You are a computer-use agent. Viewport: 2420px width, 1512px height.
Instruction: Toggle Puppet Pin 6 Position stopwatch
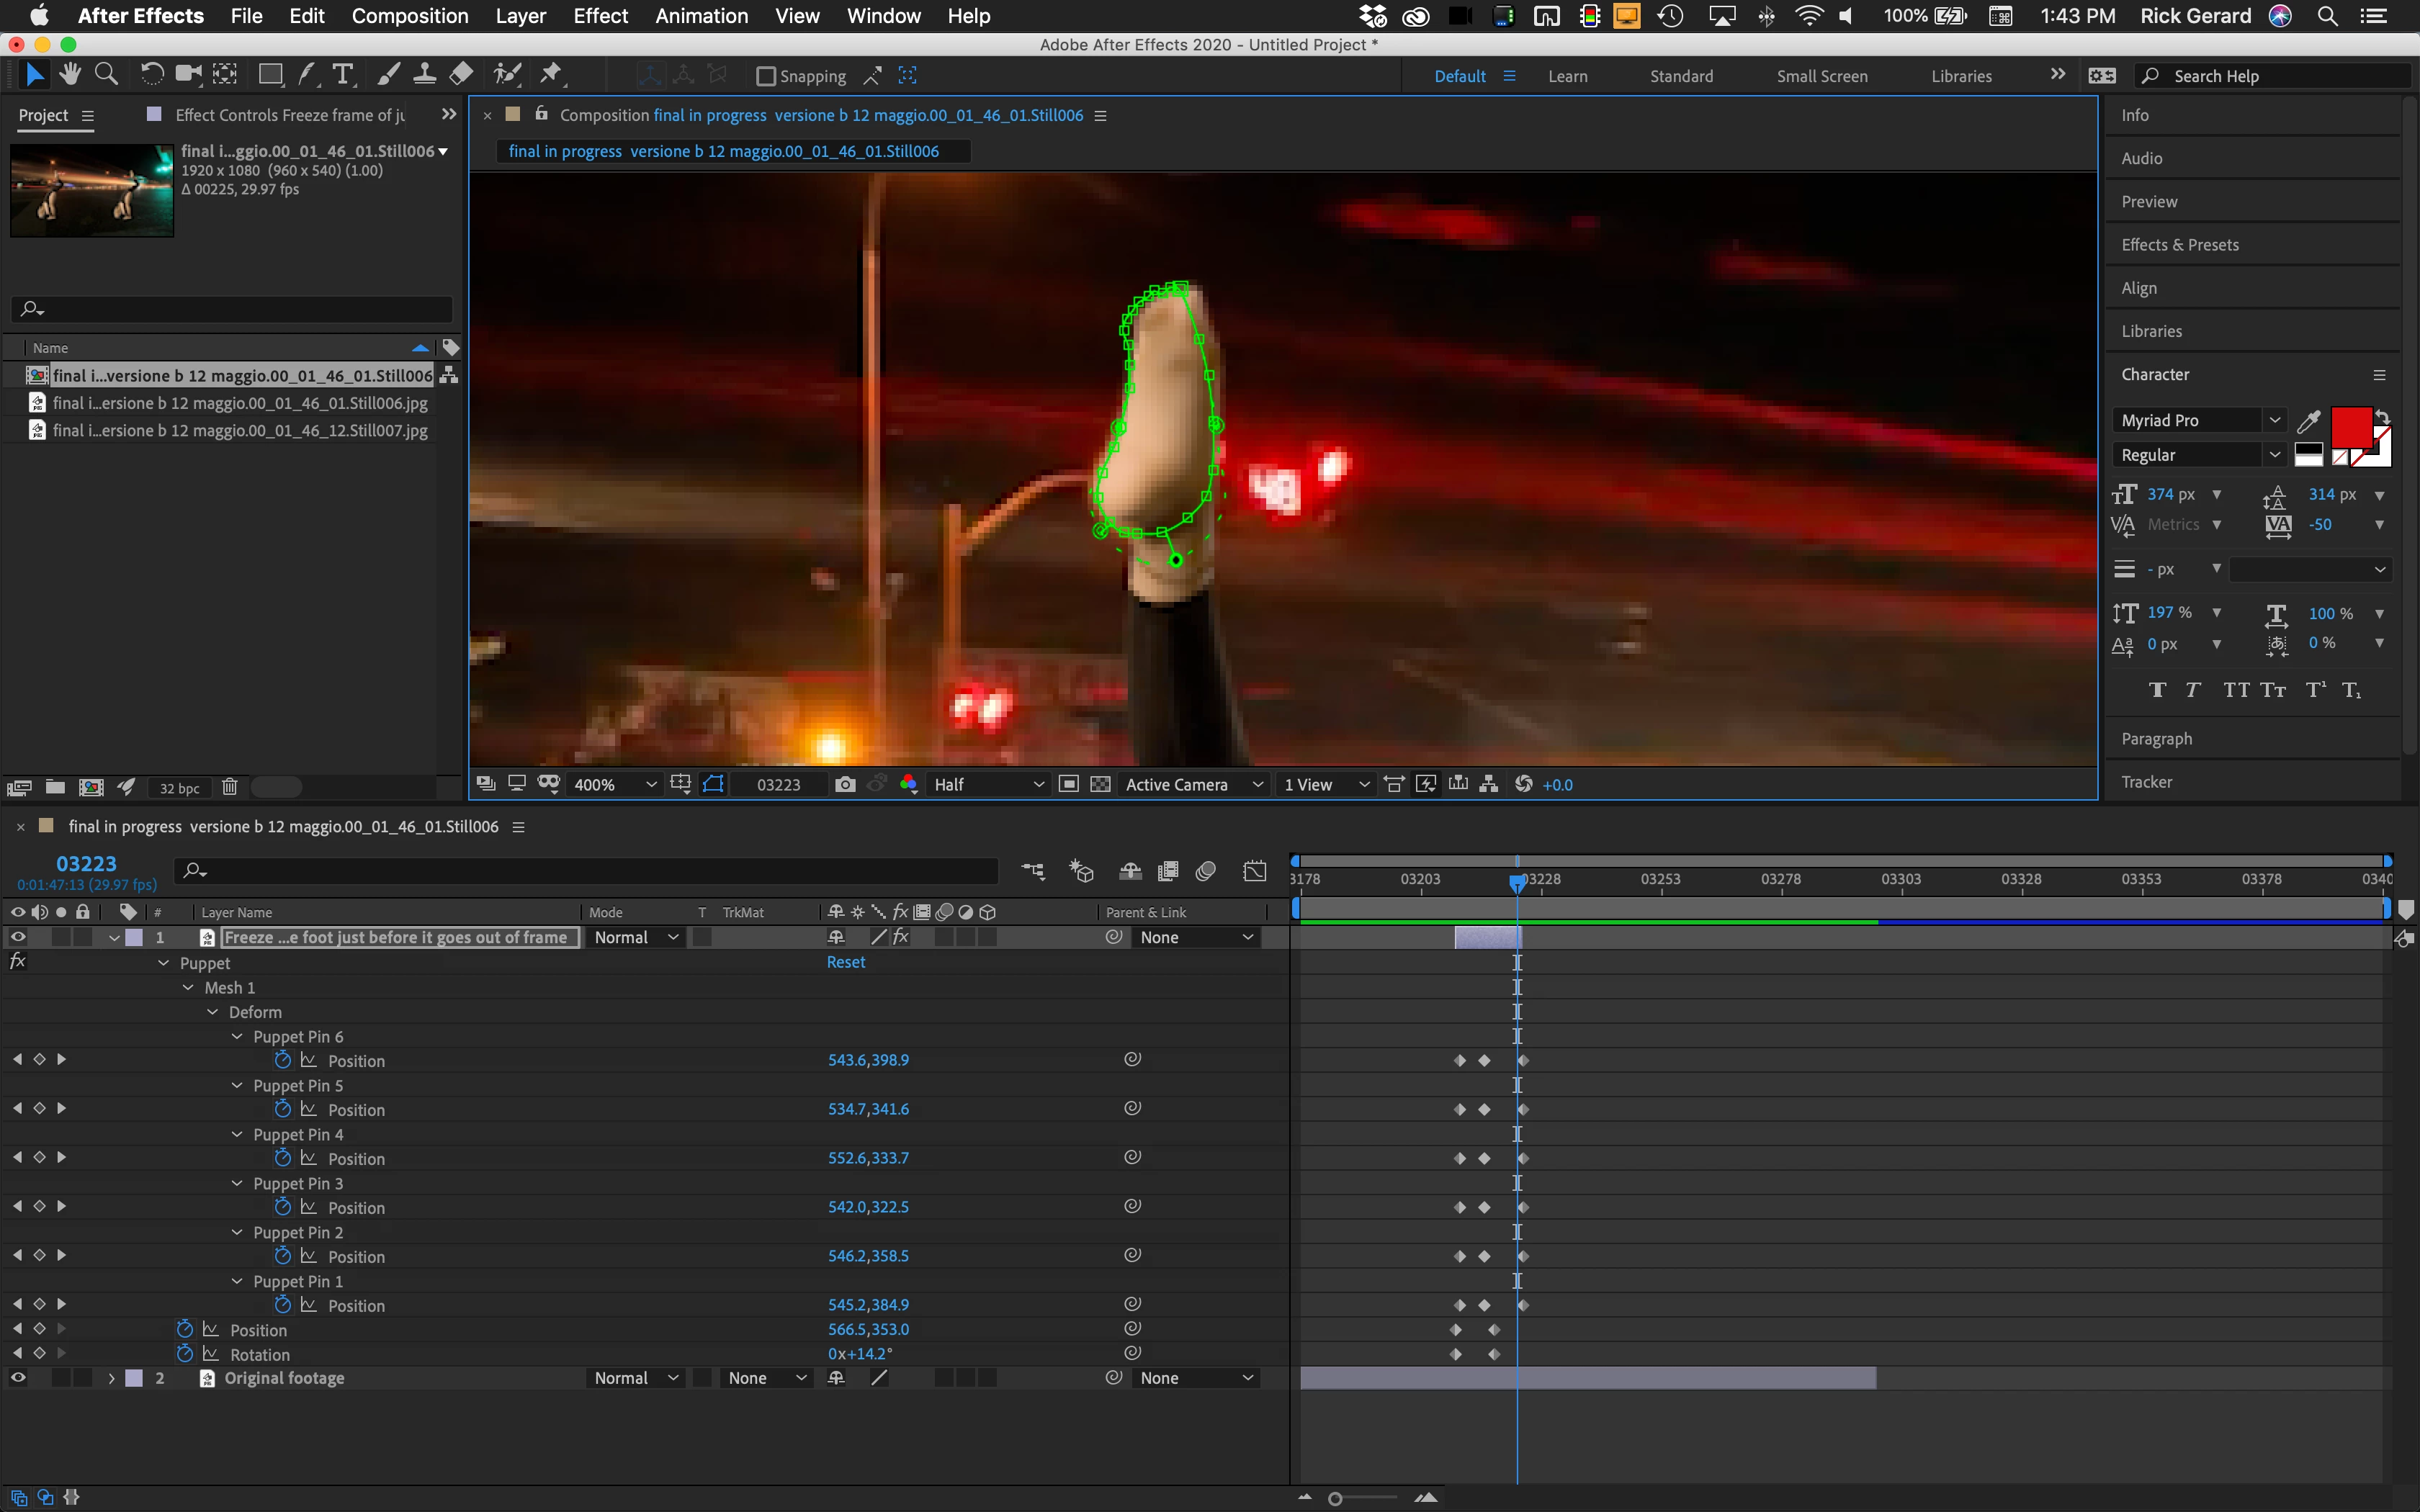283,1060
